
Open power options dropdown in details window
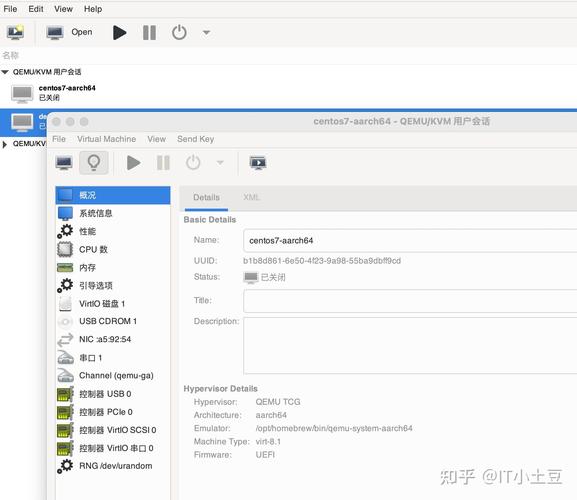tap(220, 163)
